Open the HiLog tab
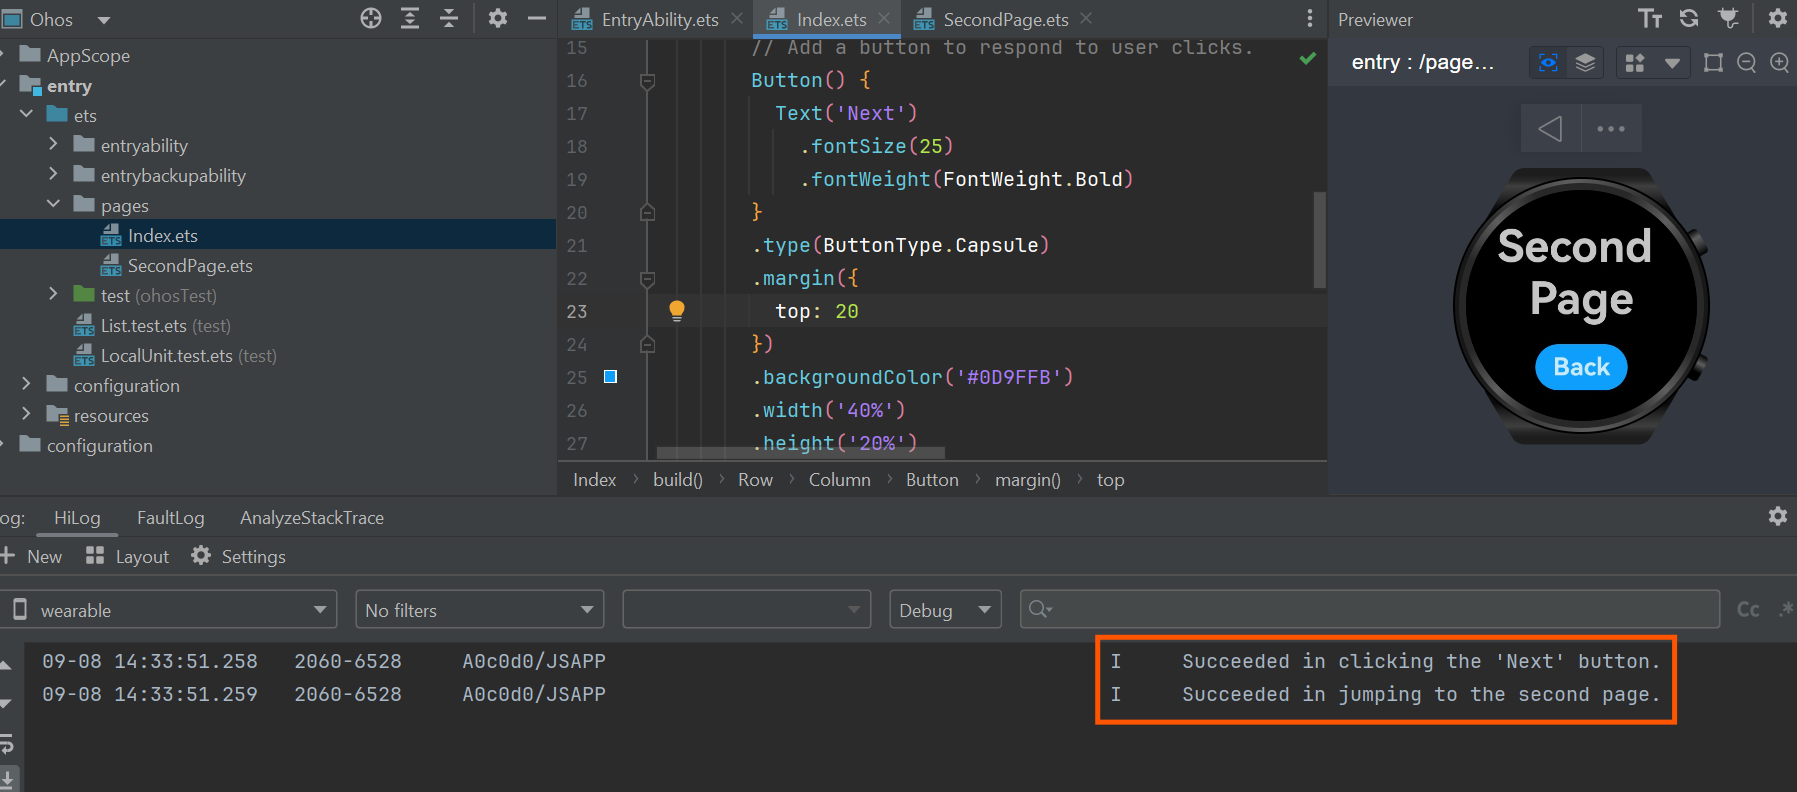1797x792 pixels. (x=77, y=518)
